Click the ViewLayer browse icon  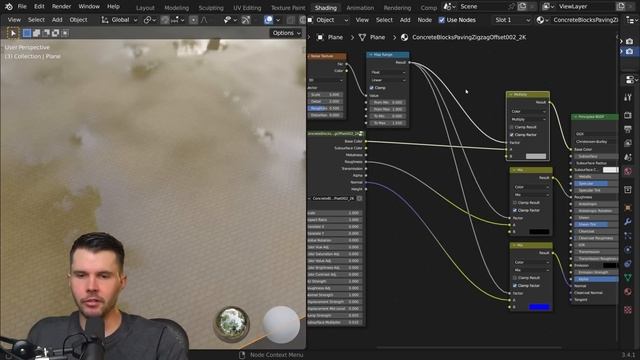click(548, 7)
